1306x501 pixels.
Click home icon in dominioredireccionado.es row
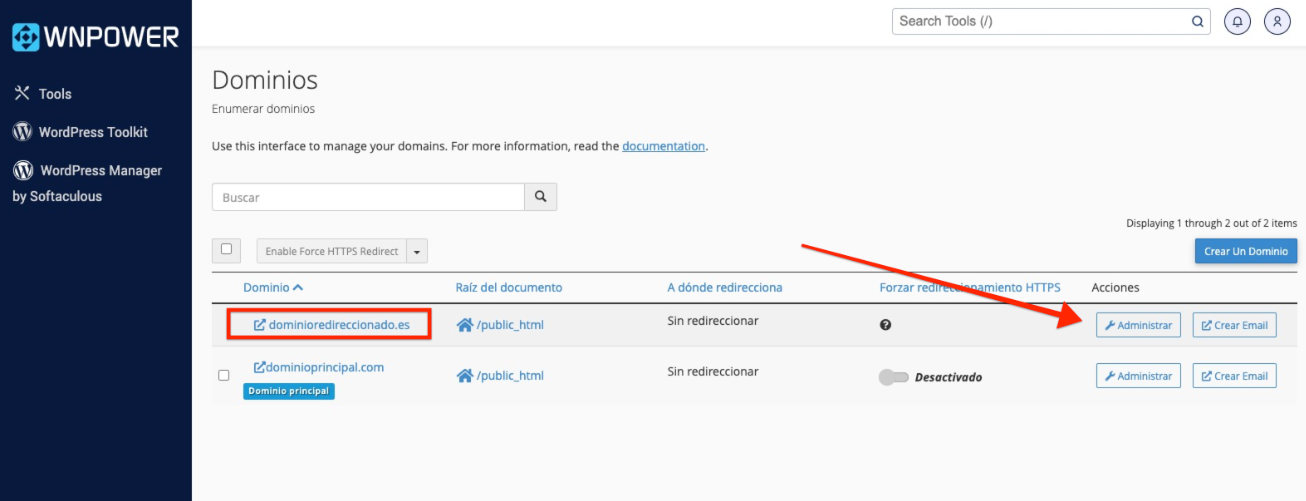pyautogui.click(x=464, y=325)
